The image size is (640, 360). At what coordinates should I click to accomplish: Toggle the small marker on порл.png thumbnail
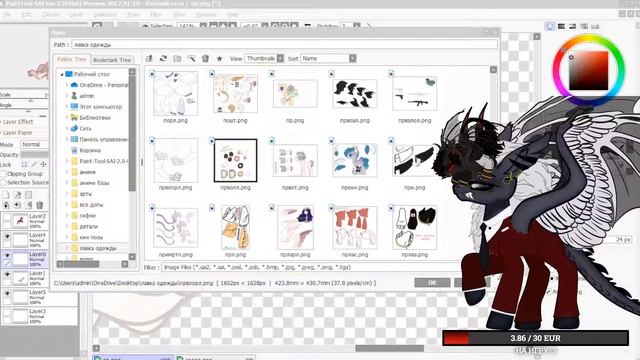click(152, 74)
